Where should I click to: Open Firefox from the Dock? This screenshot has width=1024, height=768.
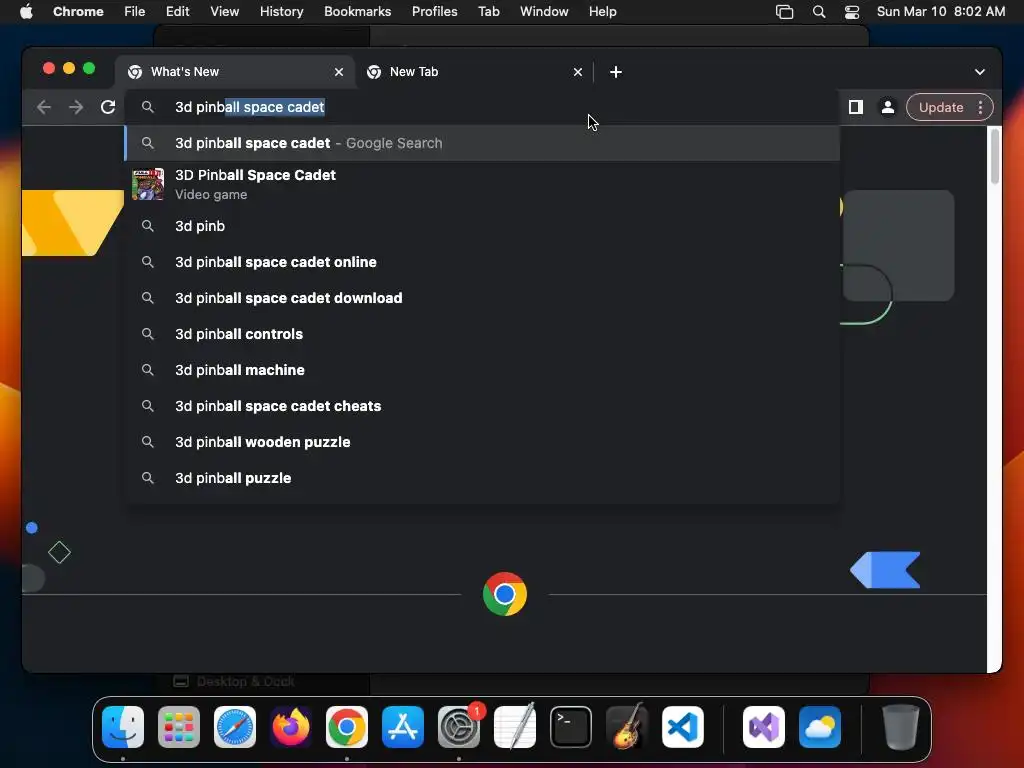pos(291,727)
